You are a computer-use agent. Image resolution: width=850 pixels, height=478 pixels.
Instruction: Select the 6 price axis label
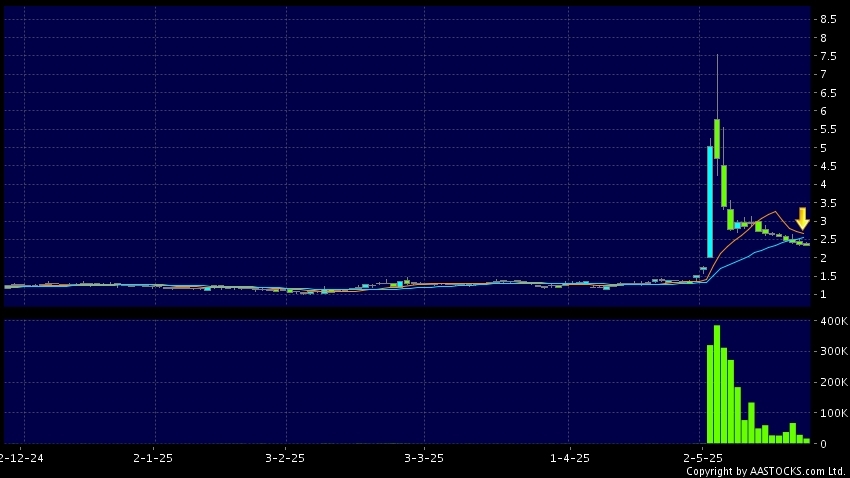click(x=823, y=111)
